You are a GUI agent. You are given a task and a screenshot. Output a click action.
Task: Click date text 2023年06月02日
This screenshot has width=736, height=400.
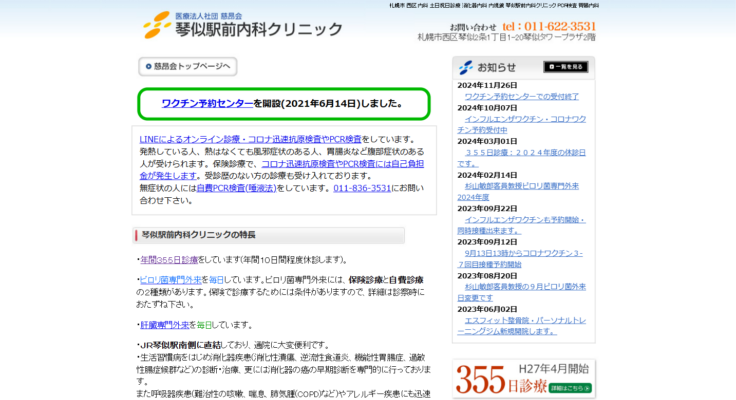487,309
